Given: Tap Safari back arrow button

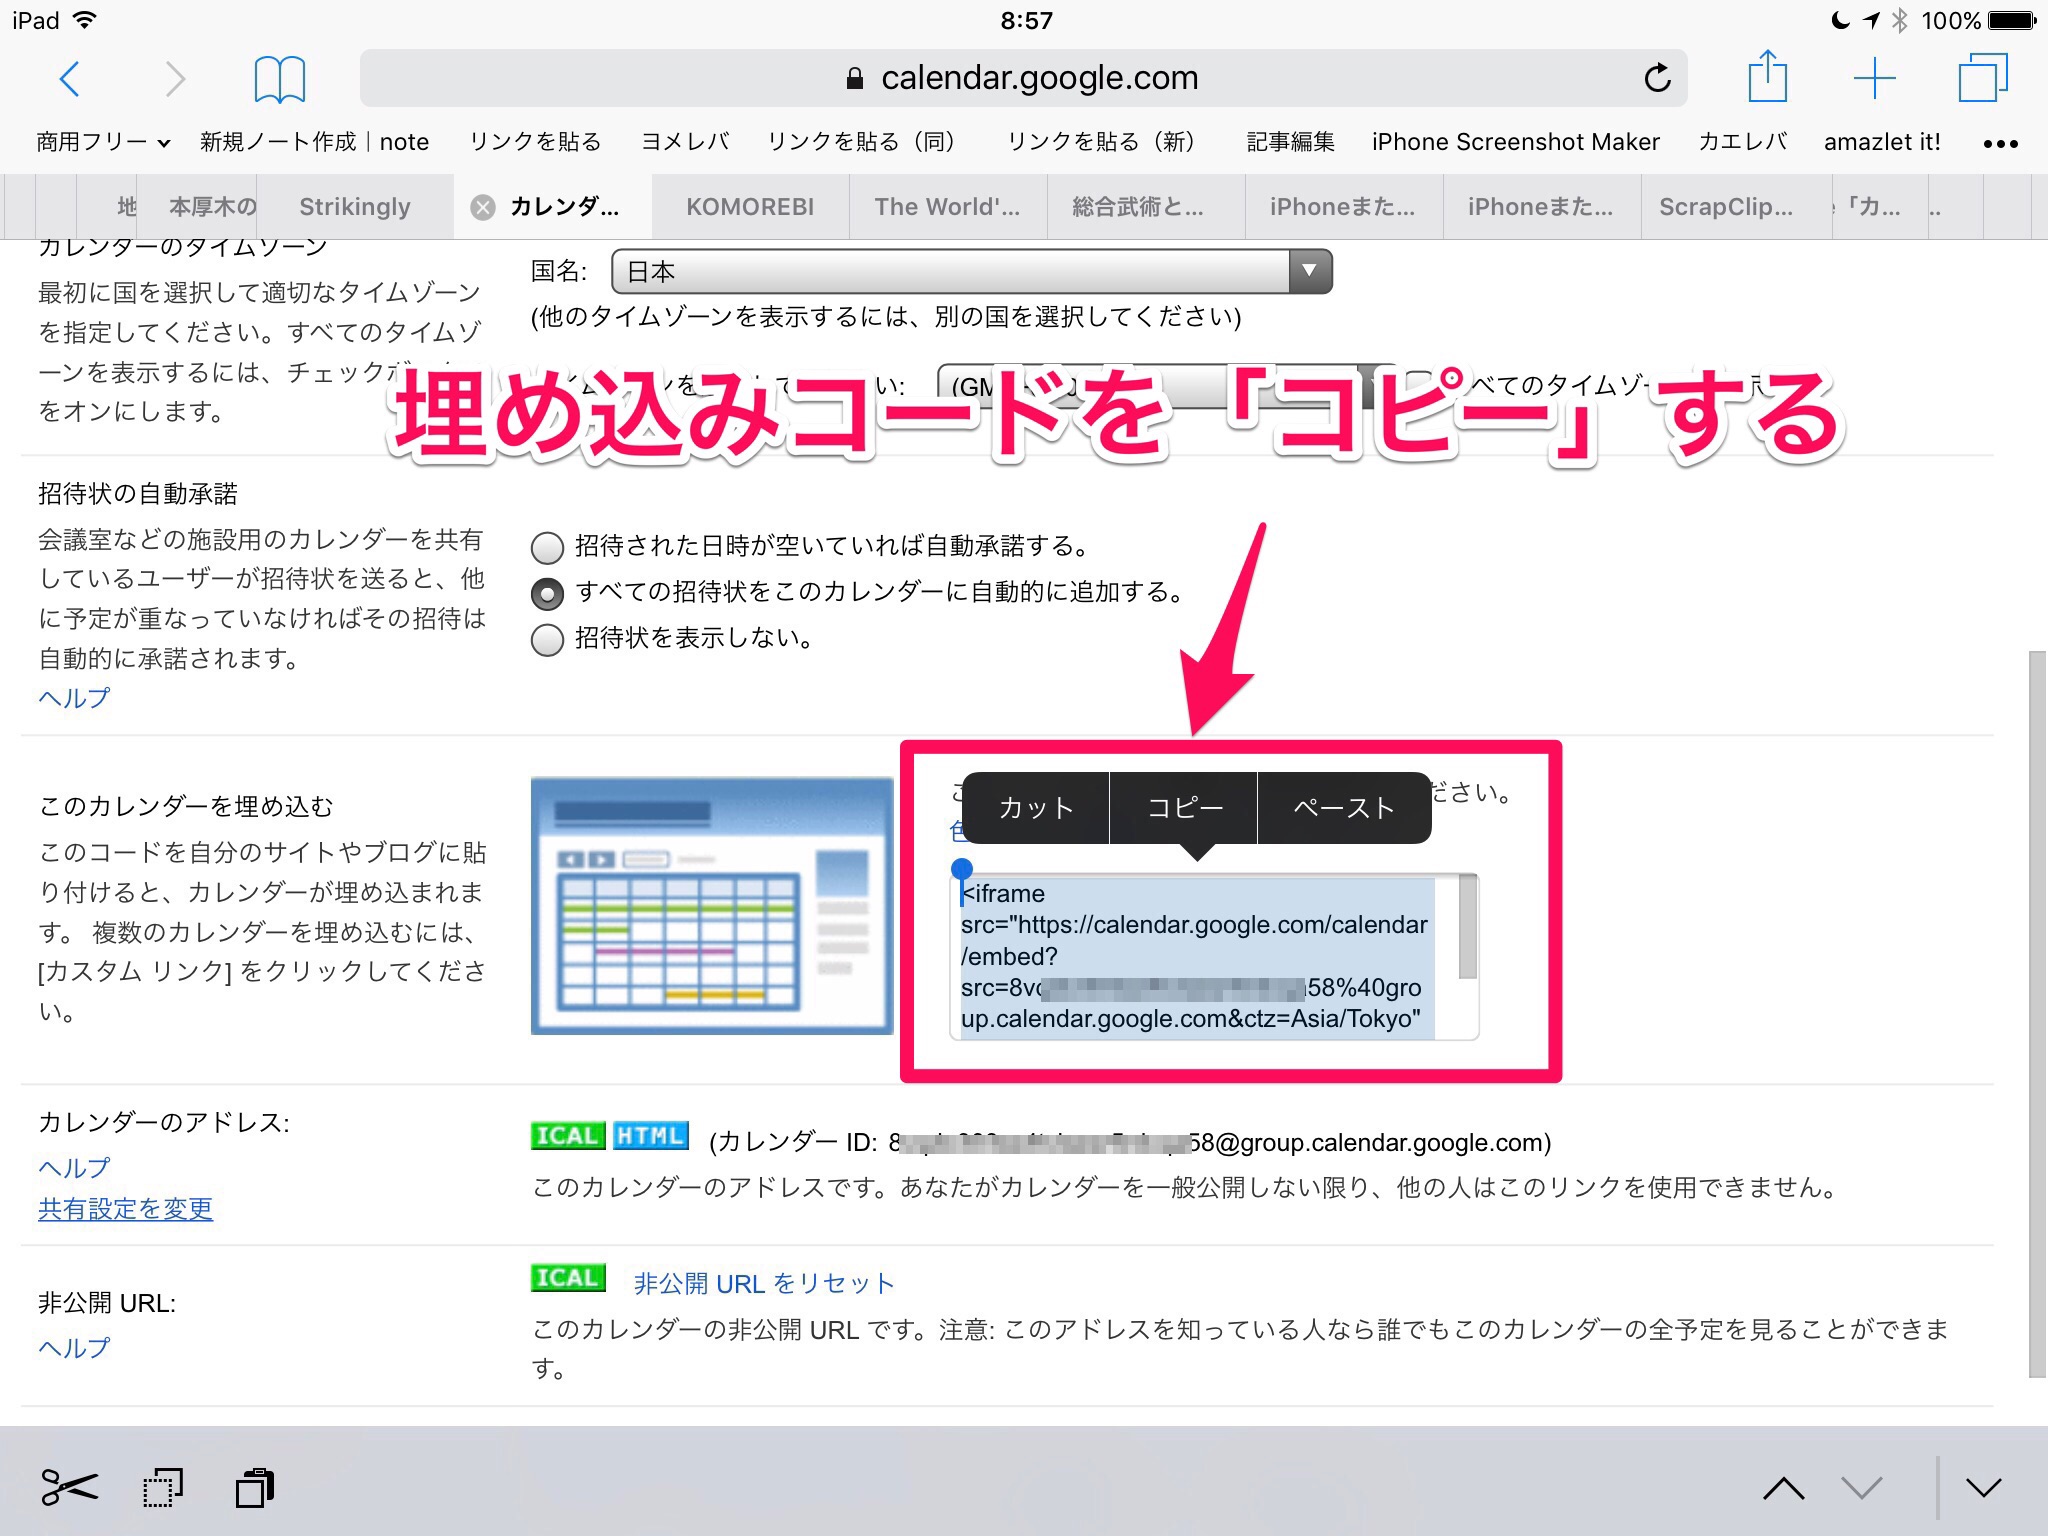Looking at the screenshot, I should [x=70, y=78].
